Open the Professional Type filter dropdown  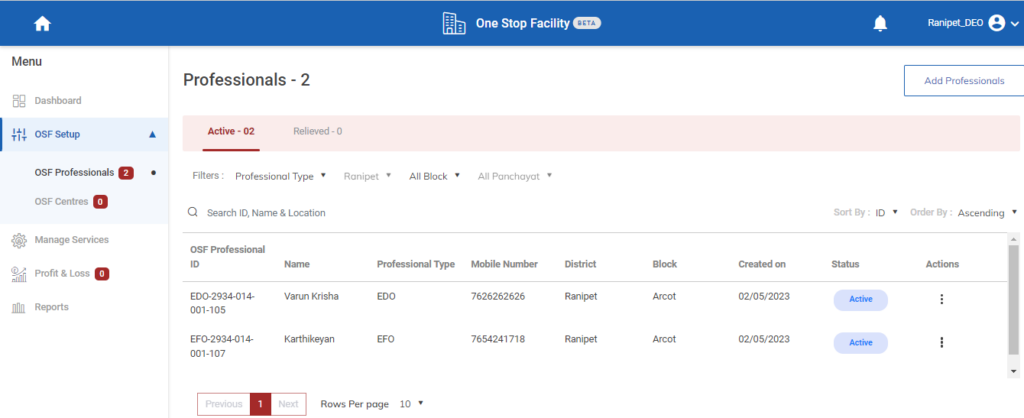coord(281,176)
